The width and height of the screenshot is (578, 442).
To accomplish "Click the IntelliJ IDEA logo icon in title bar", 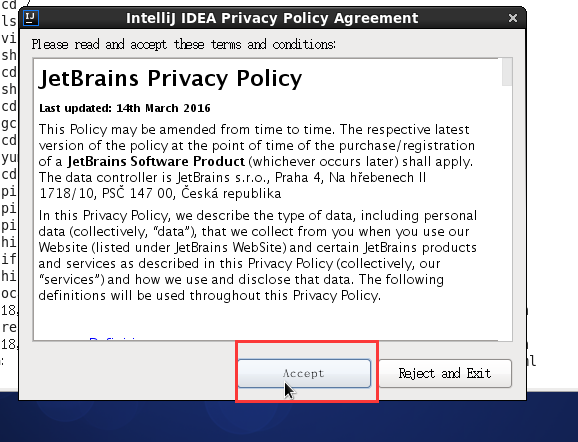I will click(x=31, y=18).
